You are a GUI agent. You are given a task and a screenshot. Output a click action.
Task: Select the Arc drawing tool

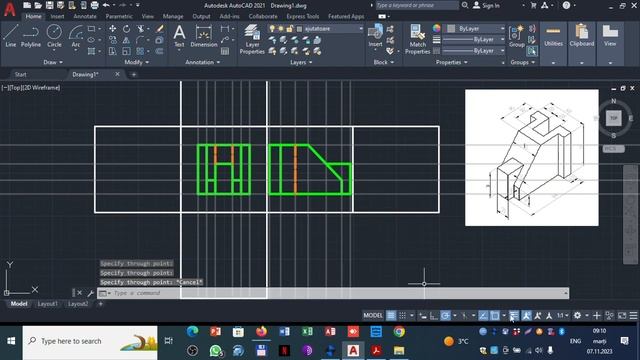tap(76, 36)
